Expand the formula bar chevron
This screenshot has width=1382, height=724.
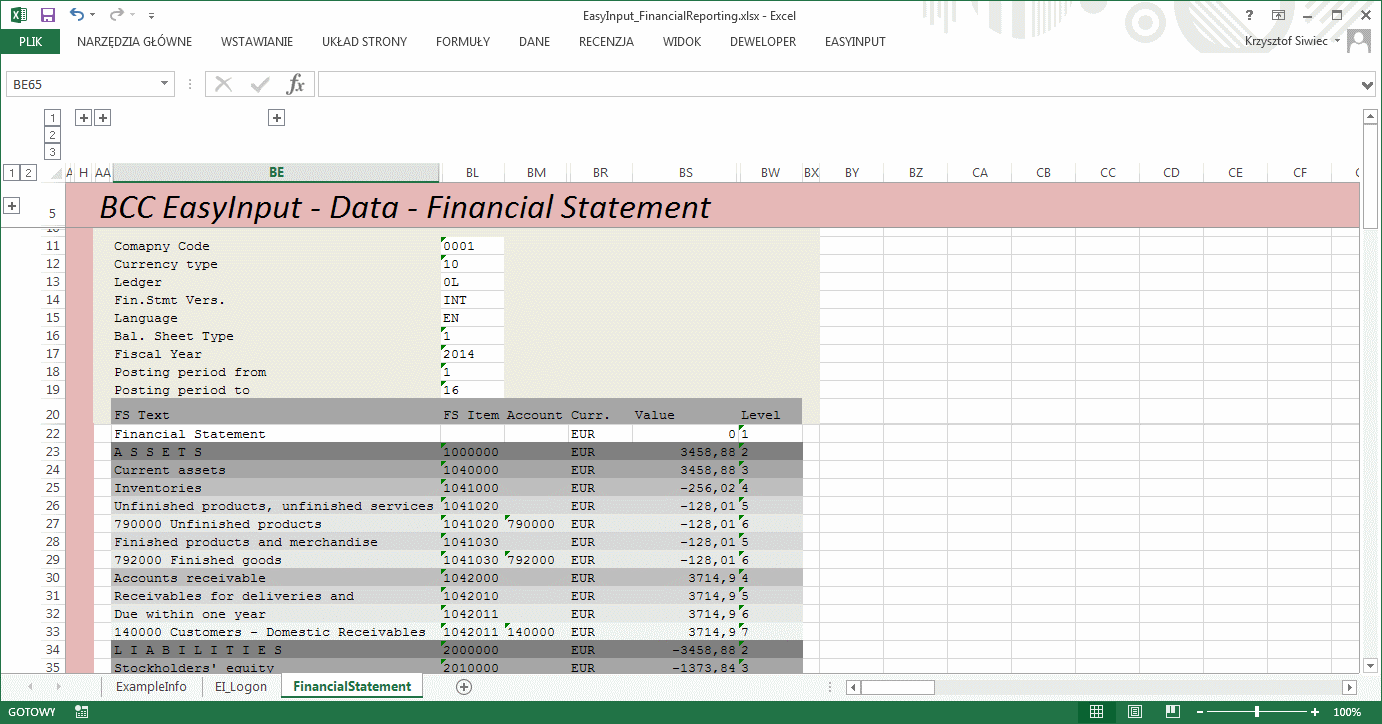pyautogui.click(x=1368, y=86)
